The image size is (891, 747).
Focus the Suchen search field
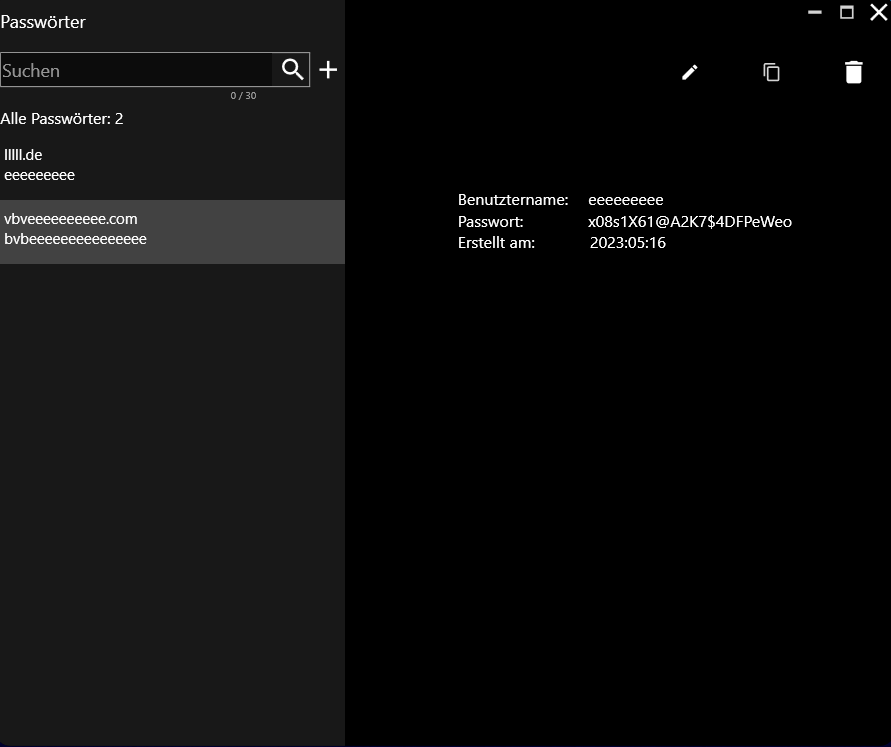point(136,70)
